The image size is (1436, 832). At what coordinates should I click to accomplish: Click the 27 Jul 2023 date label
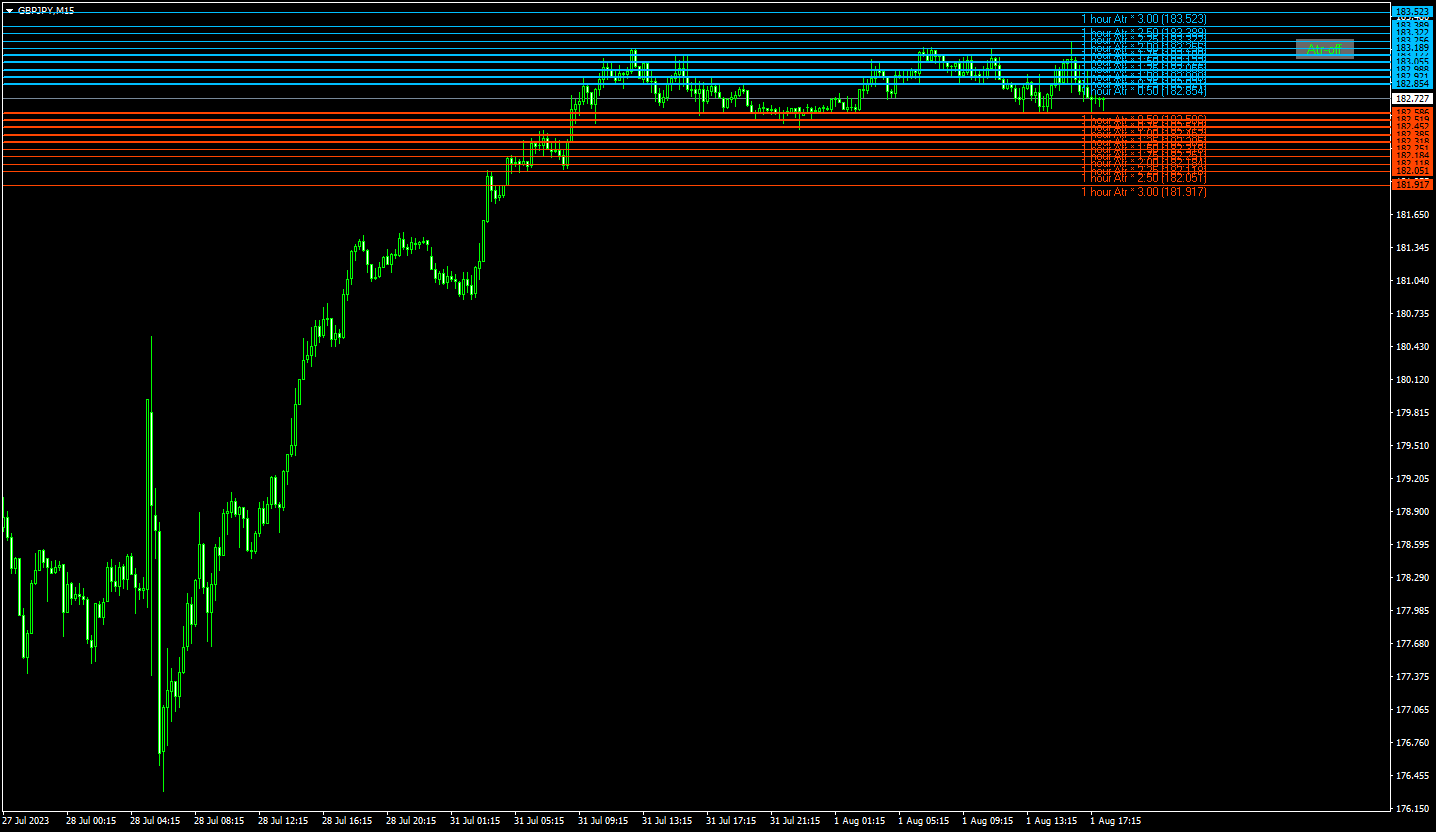click(26, 821)
